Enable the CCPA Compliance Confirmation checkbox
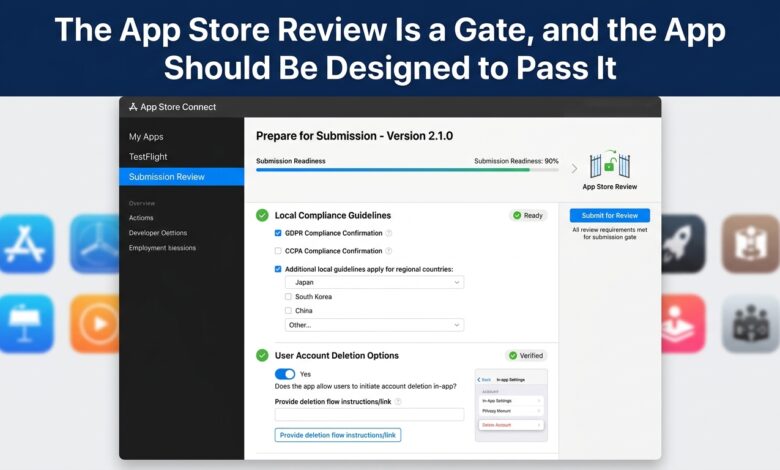 pos(278,251)
